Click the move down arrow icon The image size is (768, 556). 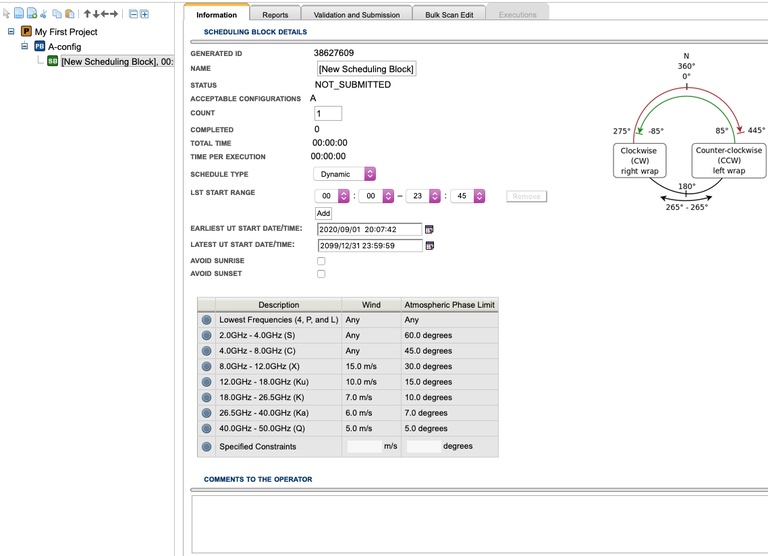pyautogui.click(x=96, y=14)
